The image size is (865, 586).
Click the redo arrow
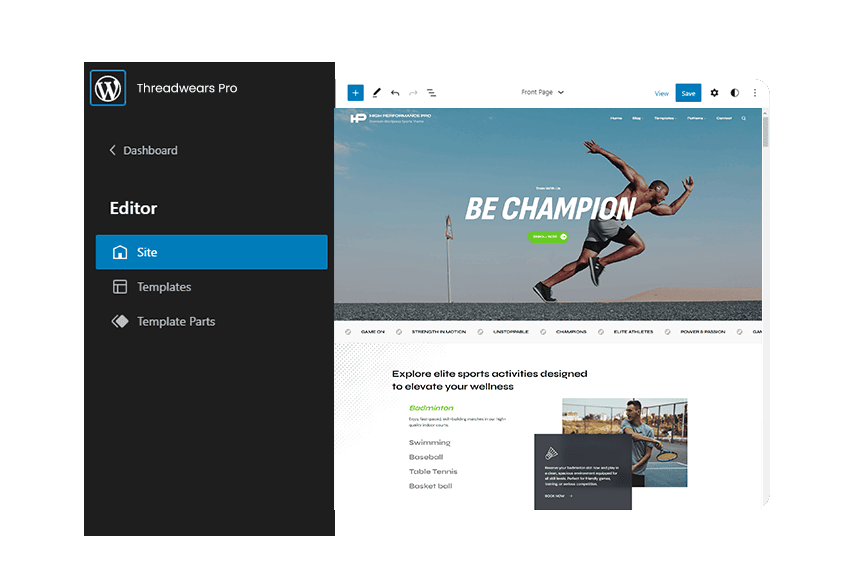[x=413, y=93]
